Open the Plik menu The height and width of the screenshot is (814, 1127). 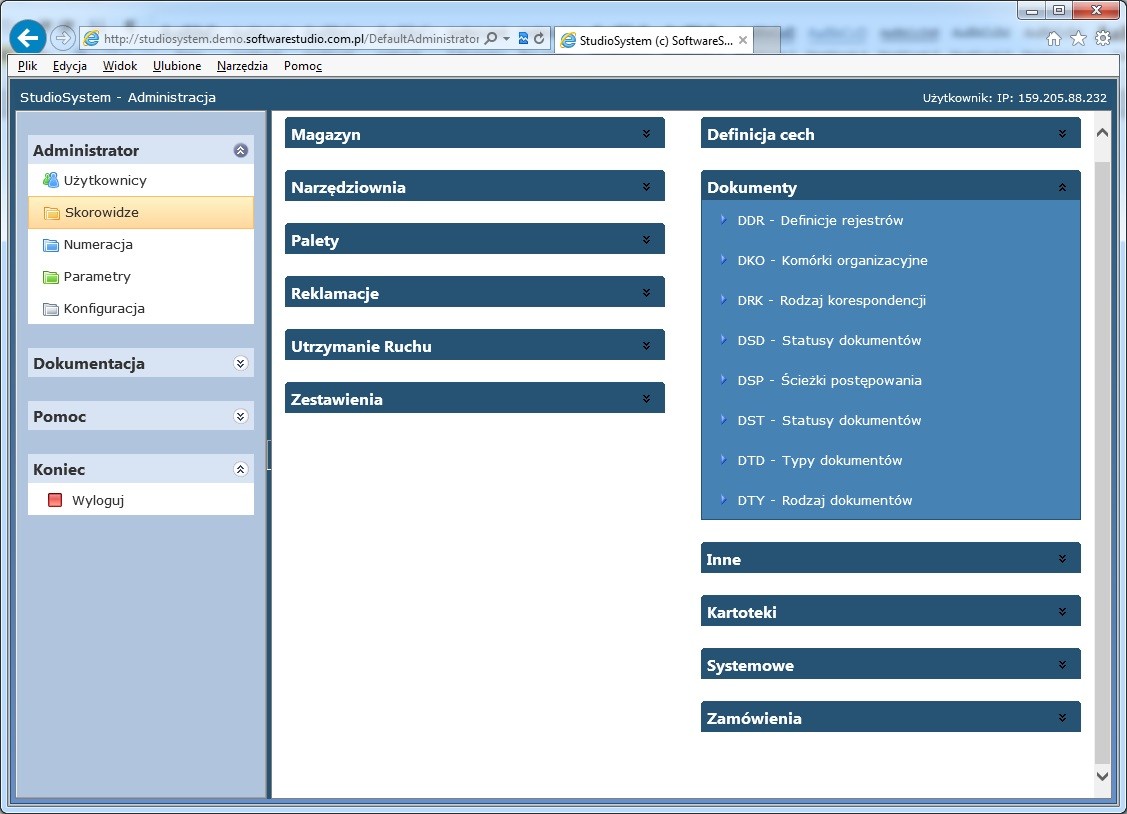click(x=27, y=66)
